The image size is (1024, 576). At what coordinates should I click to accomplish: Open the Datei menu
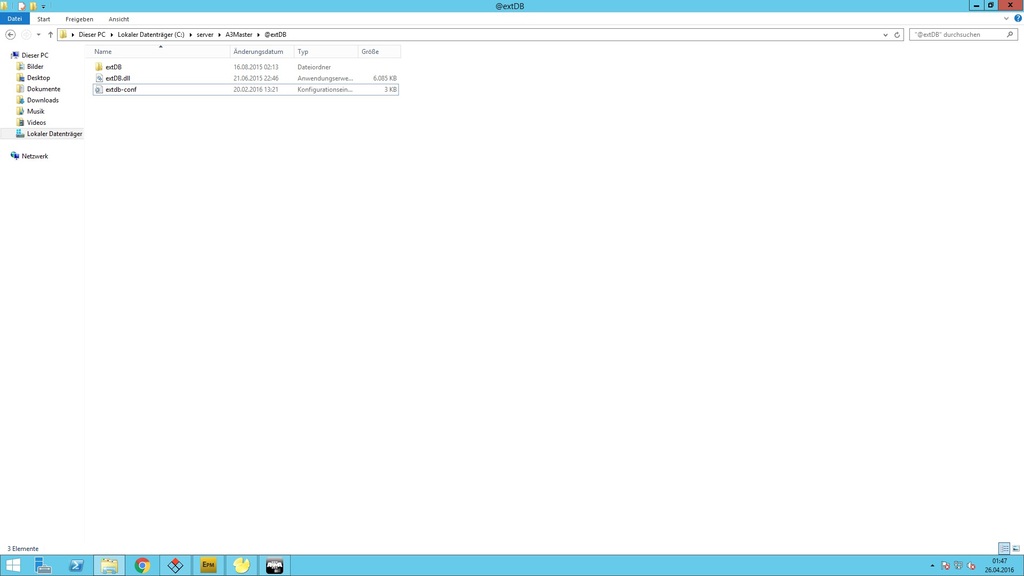(x=15, y=19)
